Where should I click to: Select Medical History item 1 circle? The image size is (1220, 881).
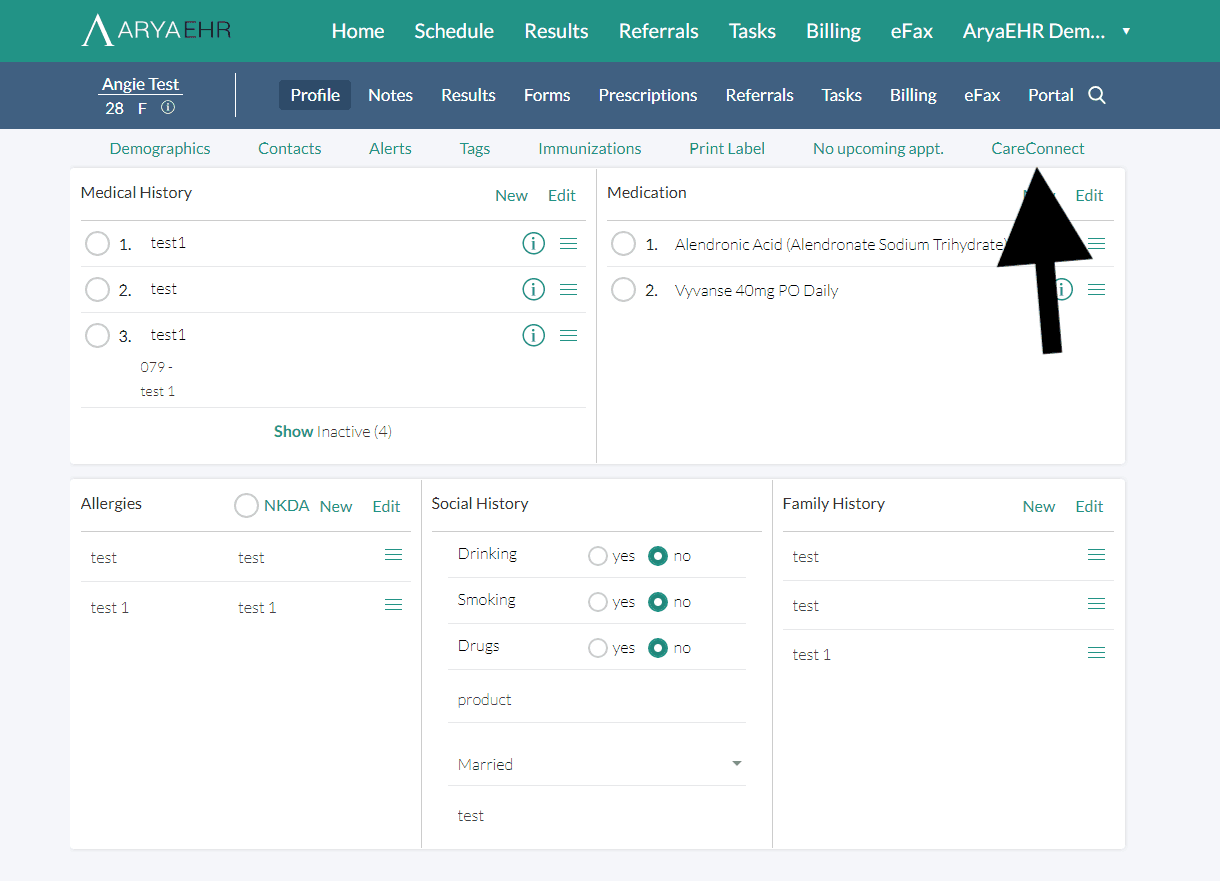click(97, 243)
